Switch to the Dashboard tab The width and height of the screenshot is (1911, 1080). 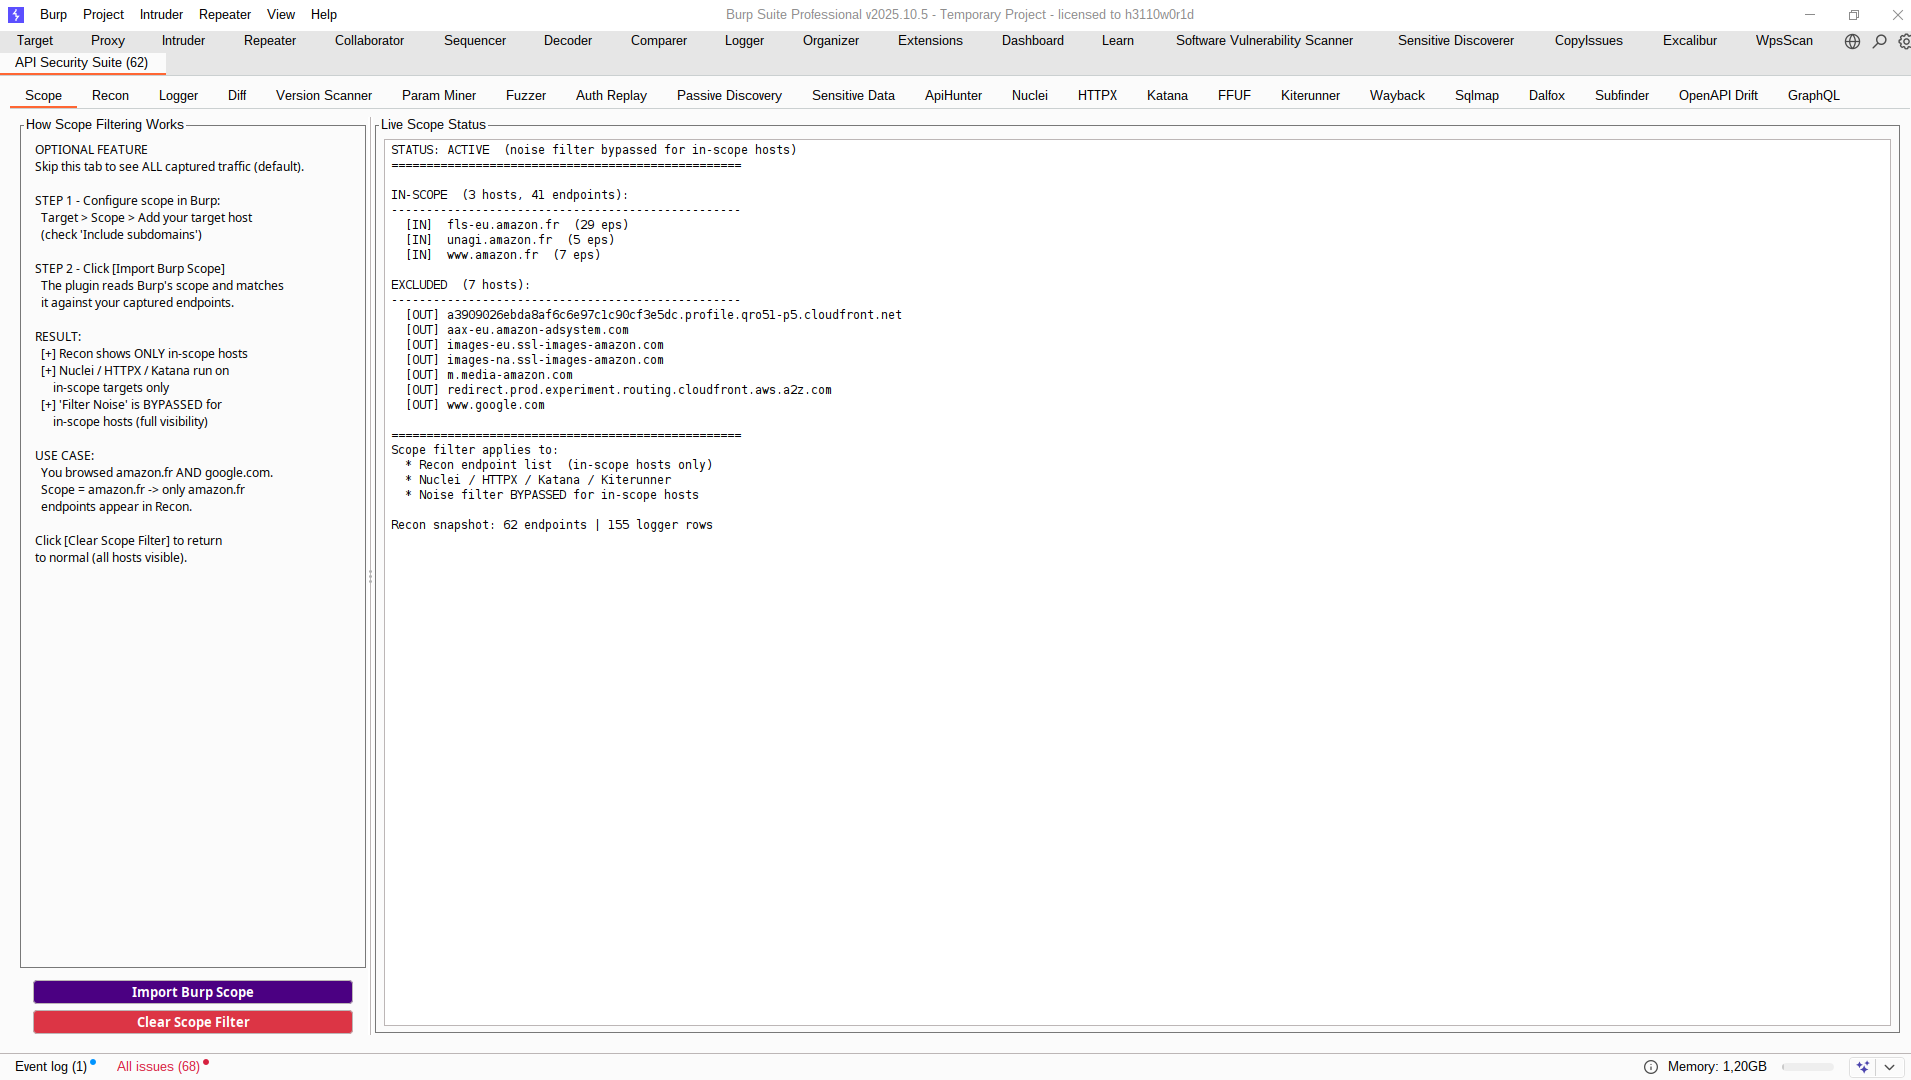pos(1033,41)
